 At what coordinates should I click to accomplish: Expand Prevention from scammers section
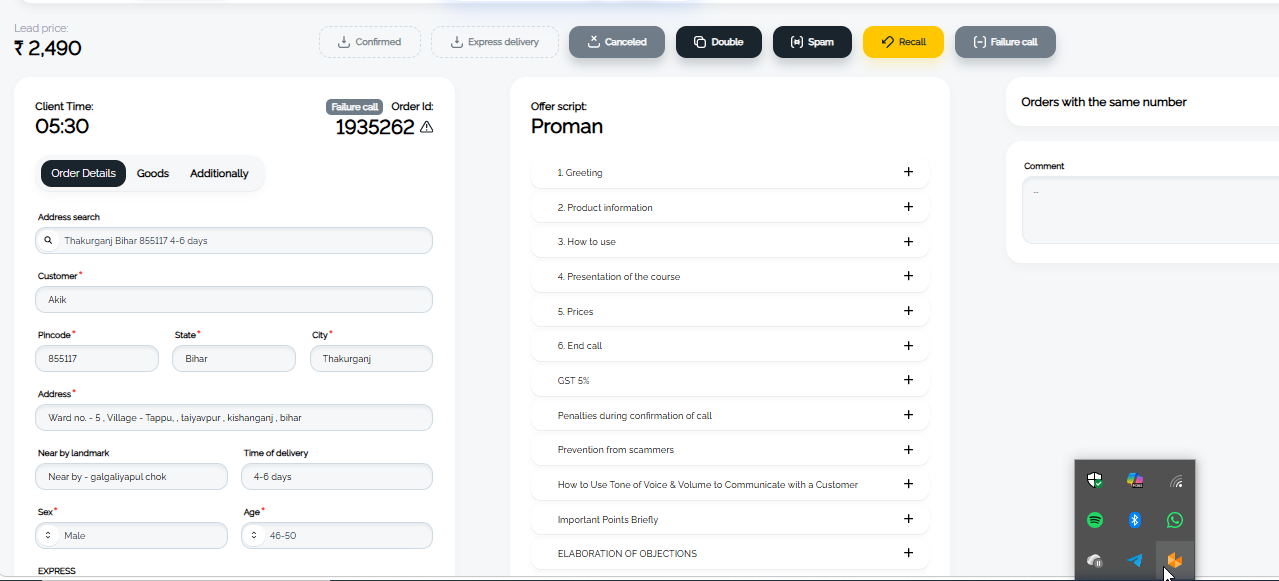[x=730, y=450]
